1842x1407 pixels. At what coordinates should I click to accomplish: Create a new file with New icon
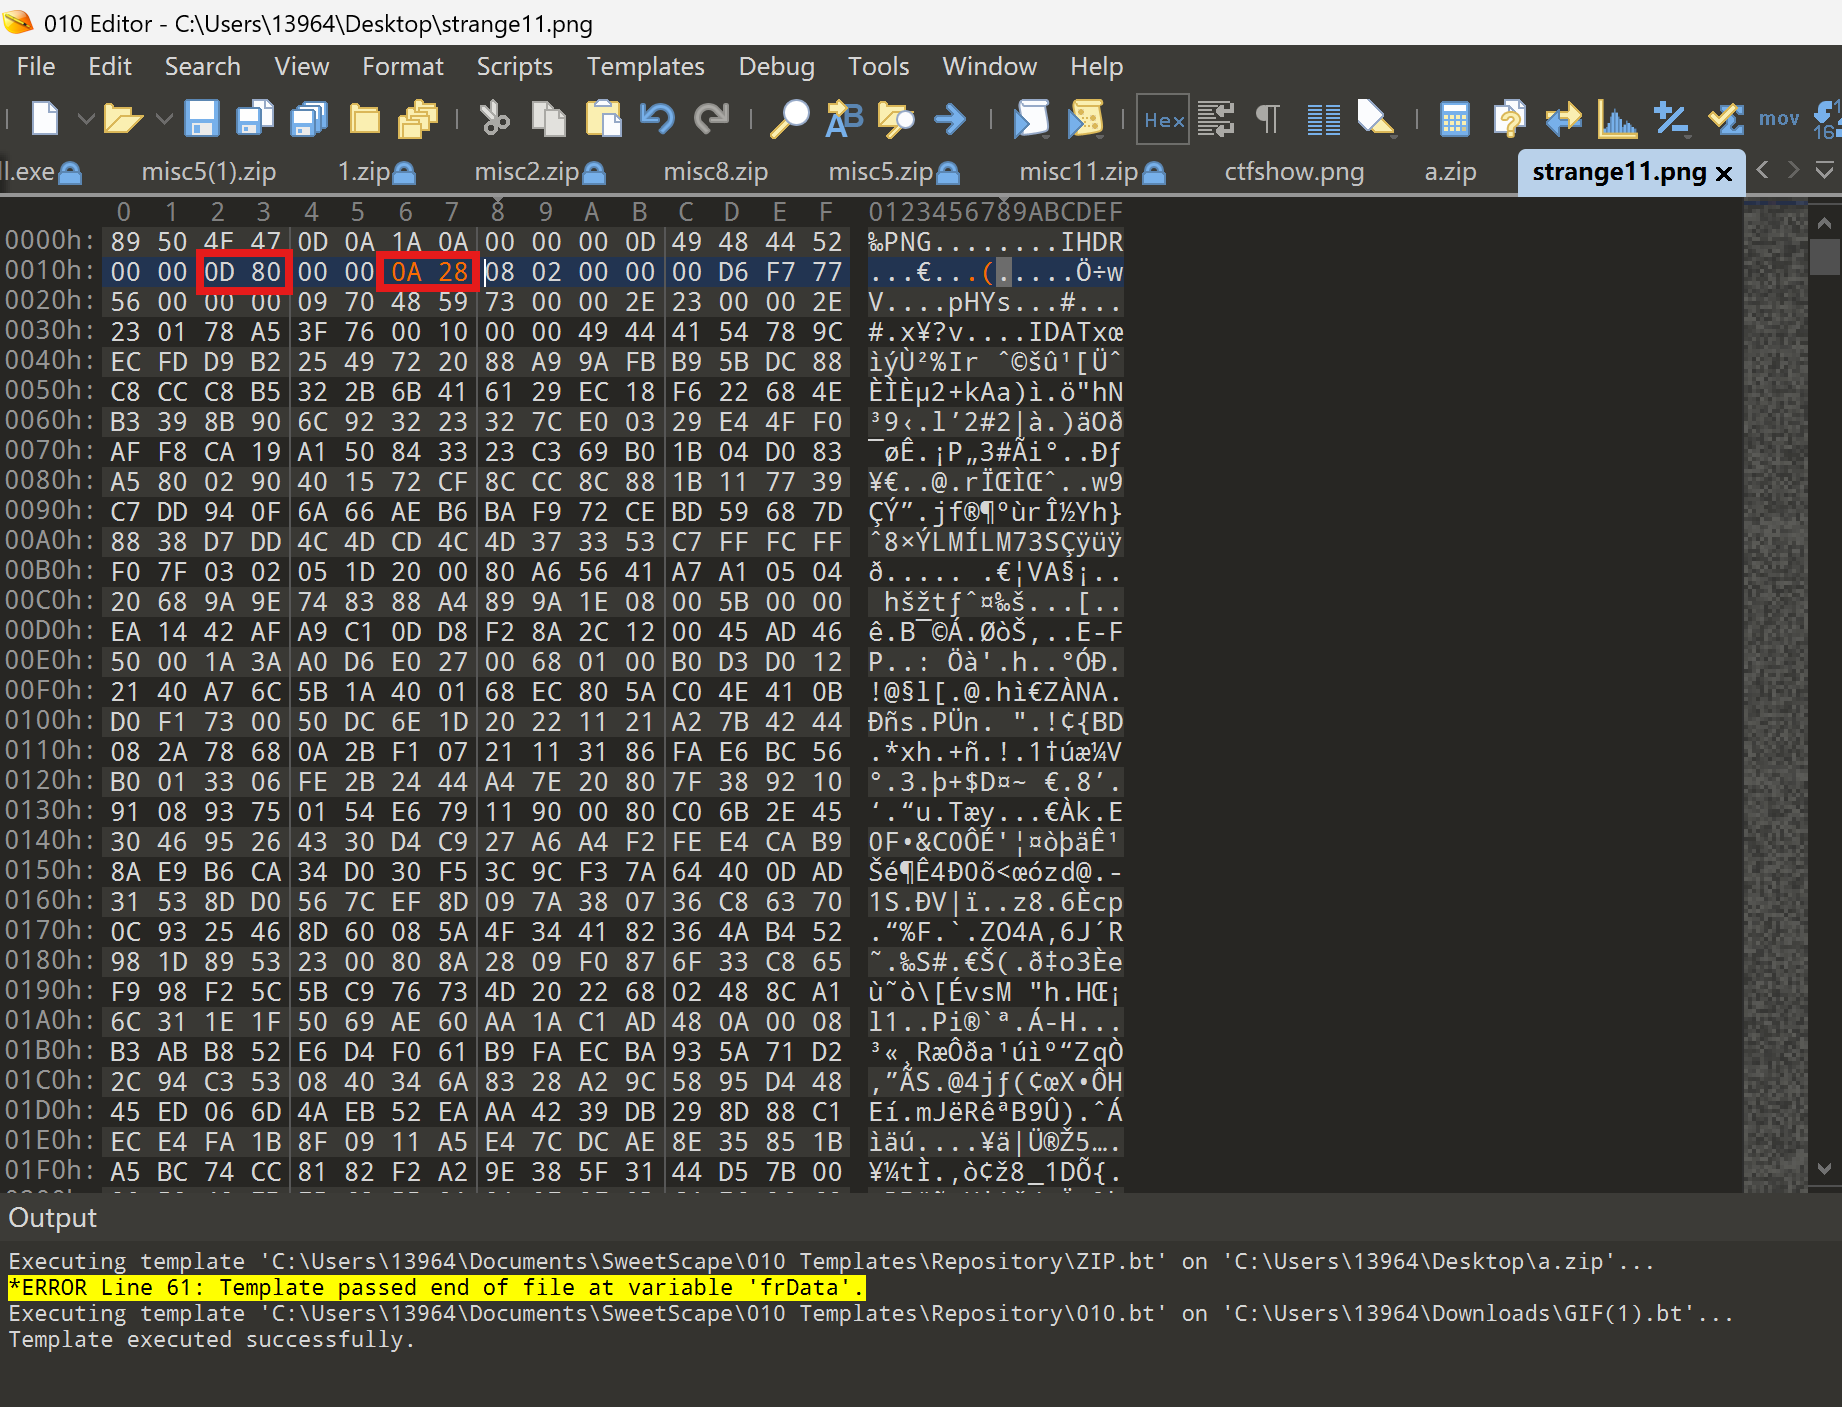45,119
